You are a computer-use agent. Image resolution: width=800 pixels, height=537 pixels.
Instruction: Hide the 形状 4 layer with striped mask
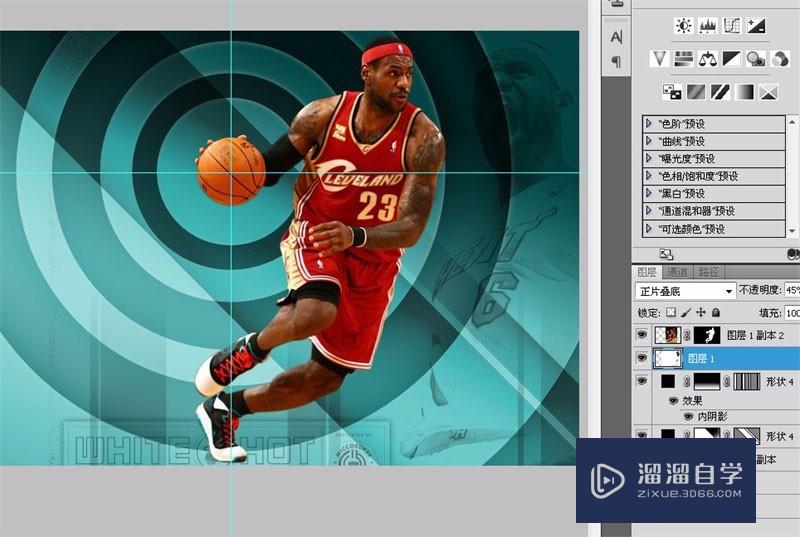642,381
